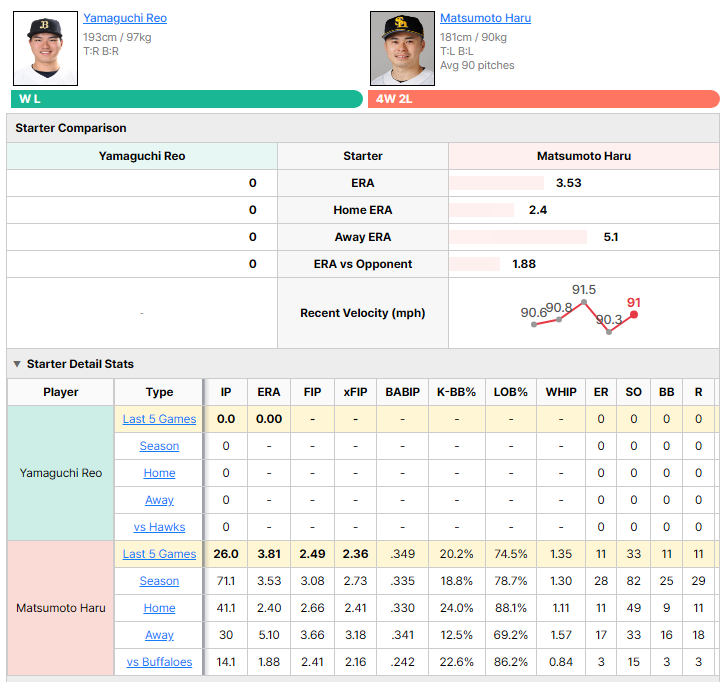
Task: Click the 91.5 velocity chart point
Action: click(584, 302)
